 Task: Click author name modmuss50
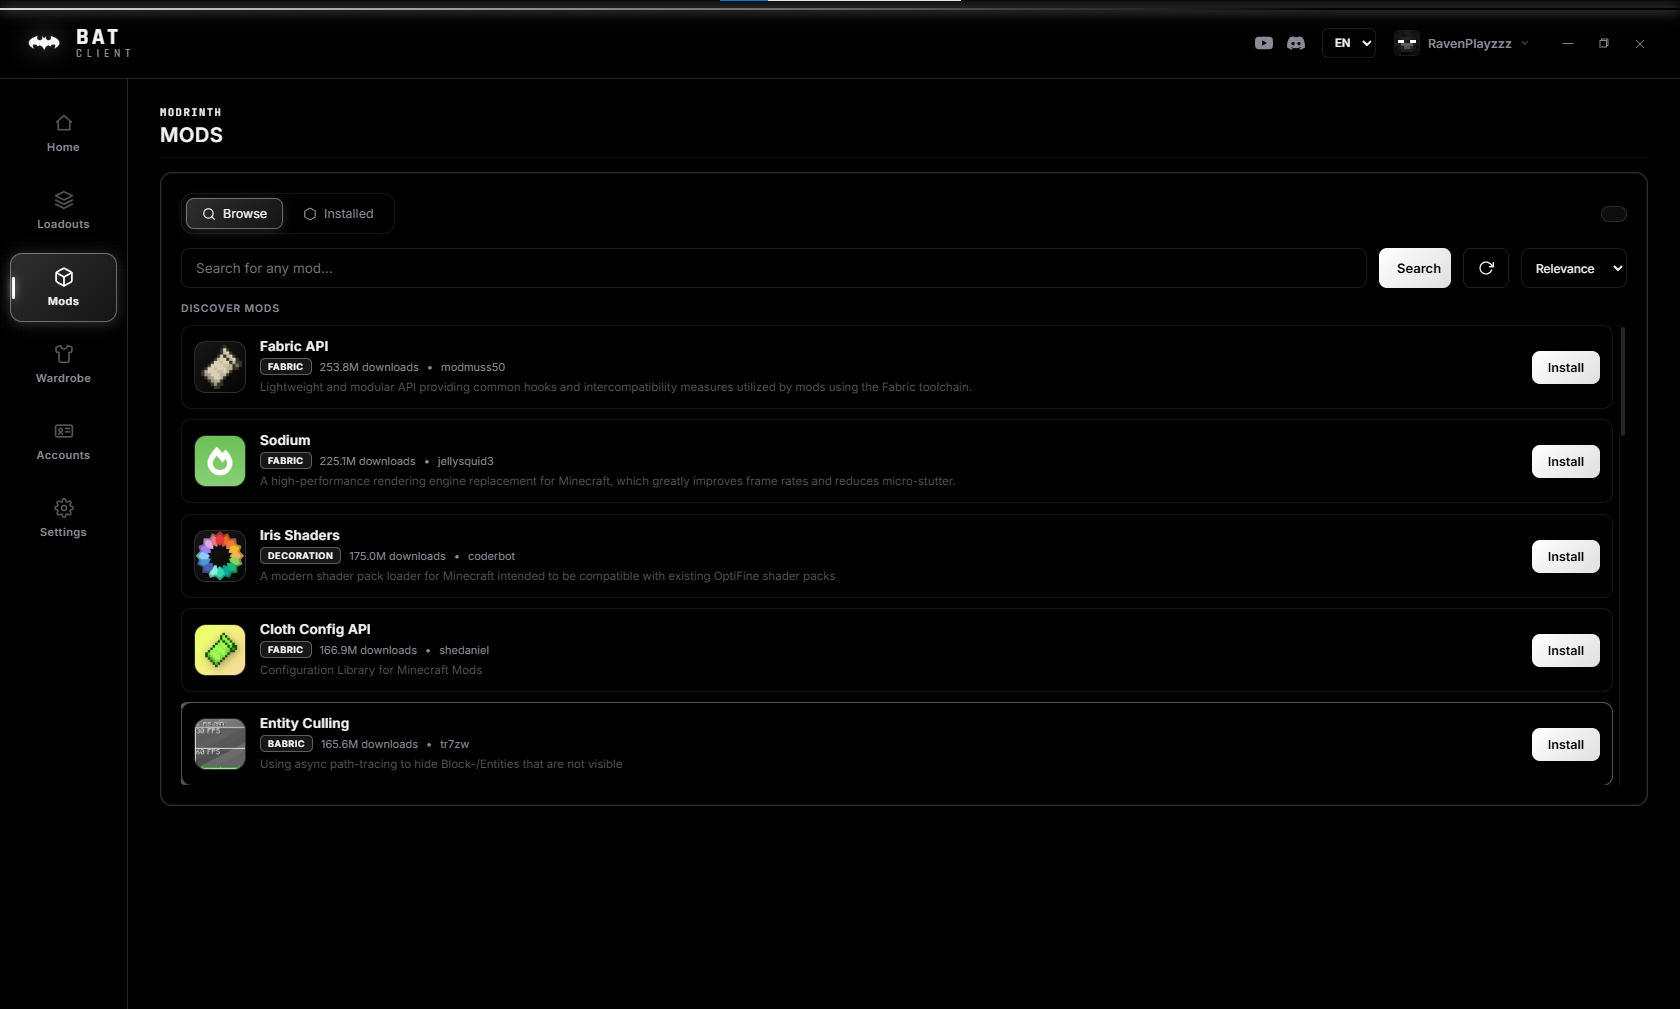(x=473, y=367)
